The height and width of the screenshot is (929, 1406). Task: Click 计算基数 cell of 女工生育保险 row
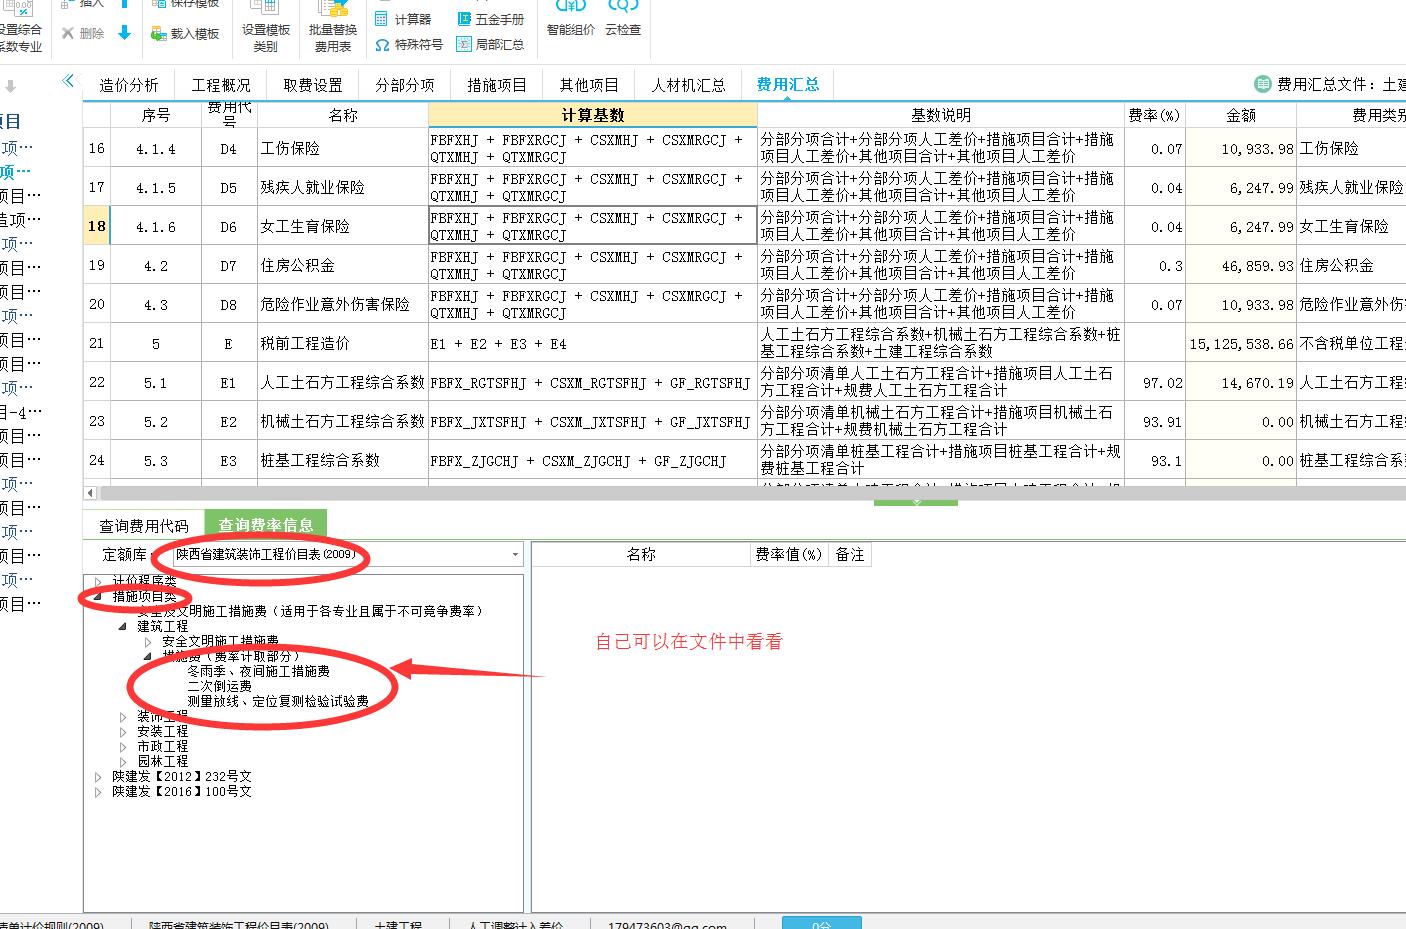(592, 226)
